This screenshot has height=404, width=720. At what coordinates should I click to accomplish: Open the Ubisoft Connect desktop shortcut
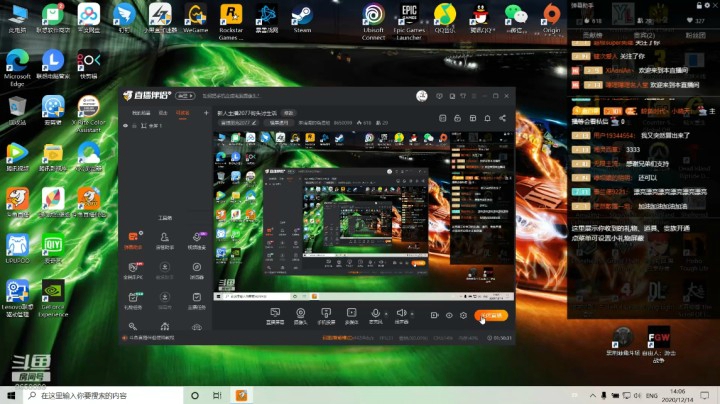[x=373, y=22]
